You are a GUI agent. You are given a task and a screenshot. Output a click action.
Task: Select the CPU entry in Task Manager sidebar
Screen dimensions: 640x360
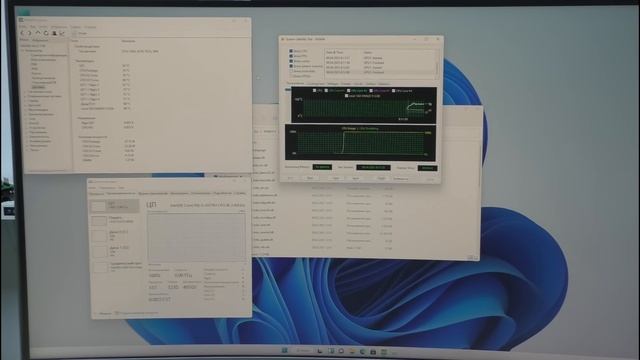coord(114,205)
